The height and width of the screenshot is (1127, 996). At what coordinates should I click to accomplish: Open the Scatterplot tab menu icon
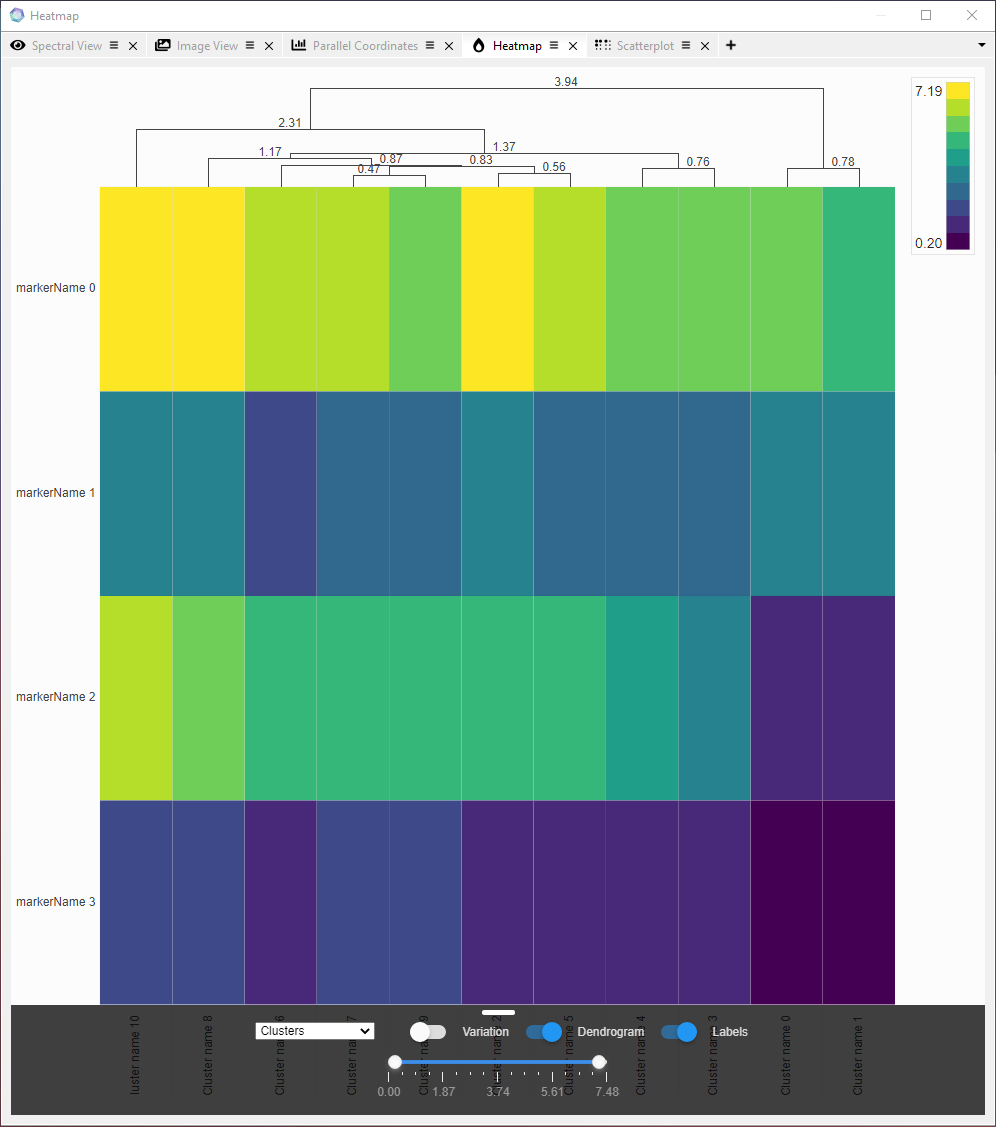point(686,45)
